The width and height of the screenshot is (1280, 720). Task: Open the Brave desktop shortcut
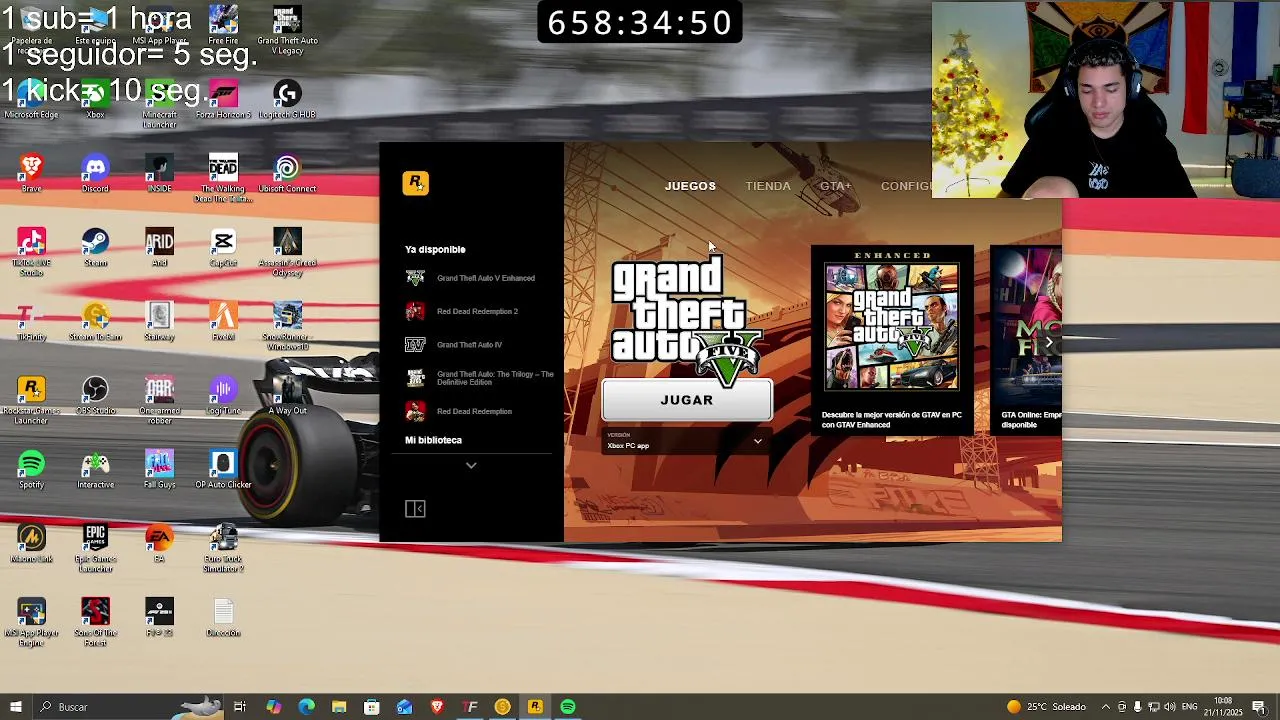coord(31,173)
